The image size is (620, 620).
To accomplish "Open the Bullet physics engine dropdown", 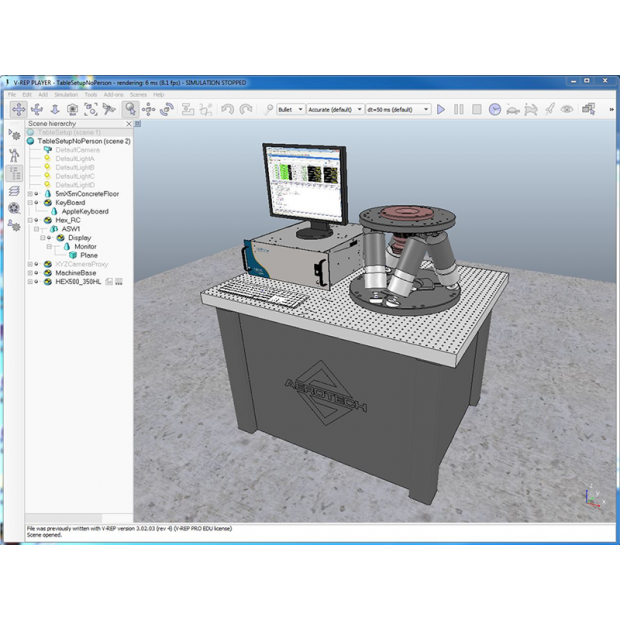I will coord(288,109).
